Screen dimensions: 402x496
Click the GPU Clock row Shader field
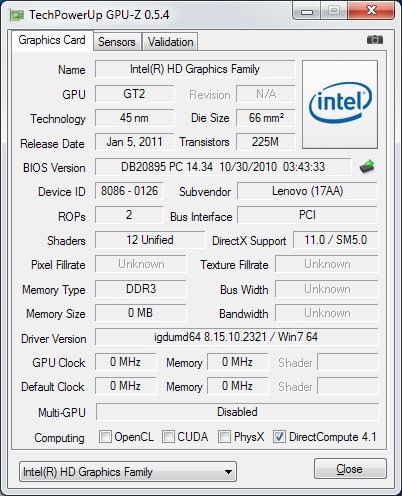(x=348, y=362)
